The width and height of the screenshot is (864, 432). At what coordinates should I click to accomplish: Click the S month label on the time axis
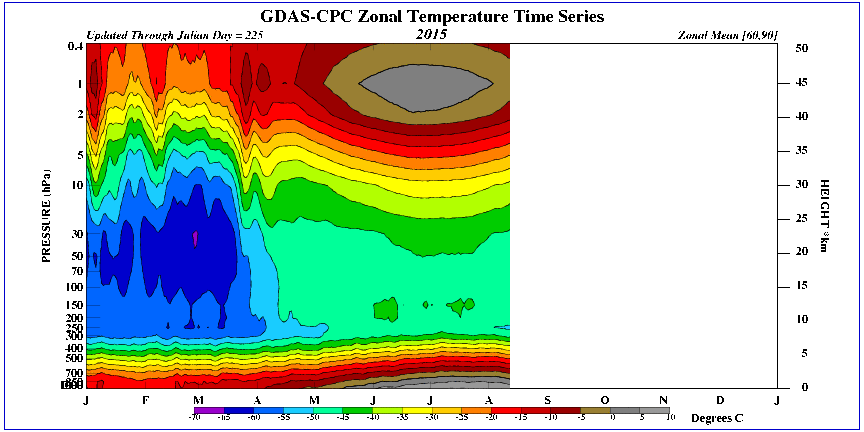[x=547, y=399]
